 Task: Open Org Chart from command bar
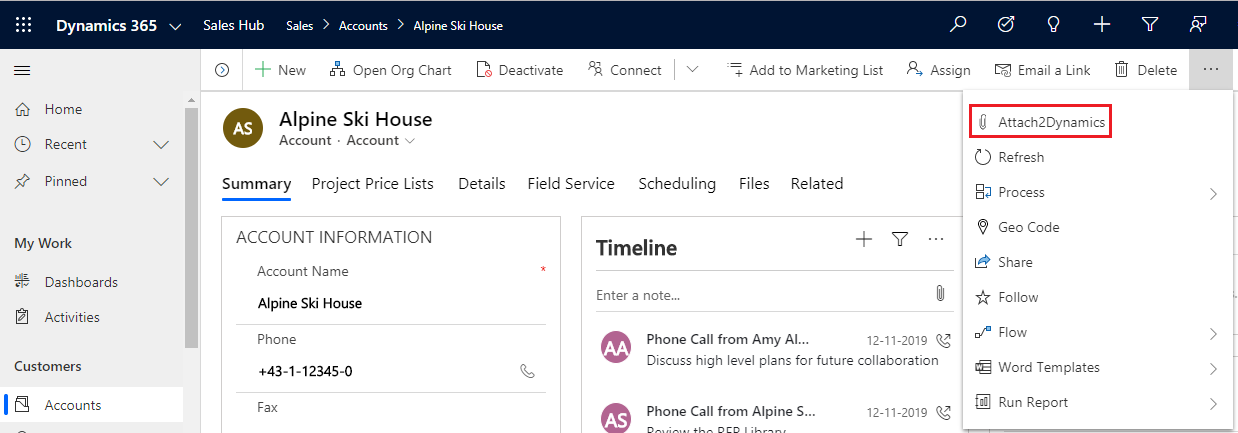coord(389,70)
